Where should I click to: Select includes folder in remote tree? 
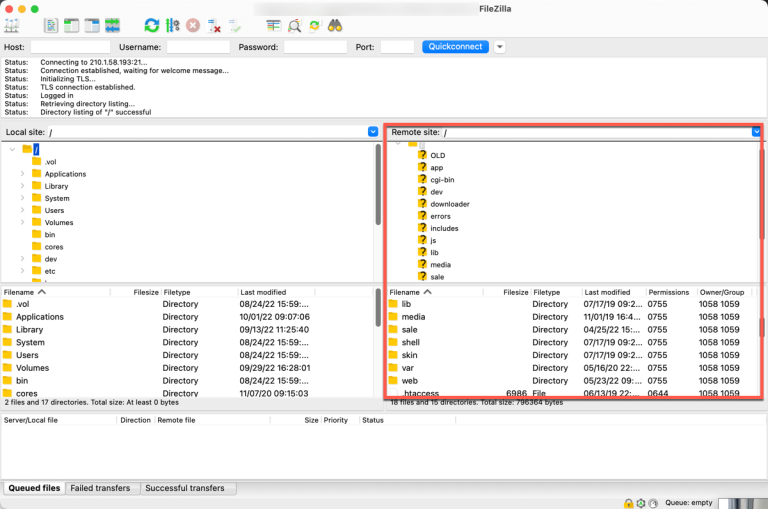[x=444, y=228]
